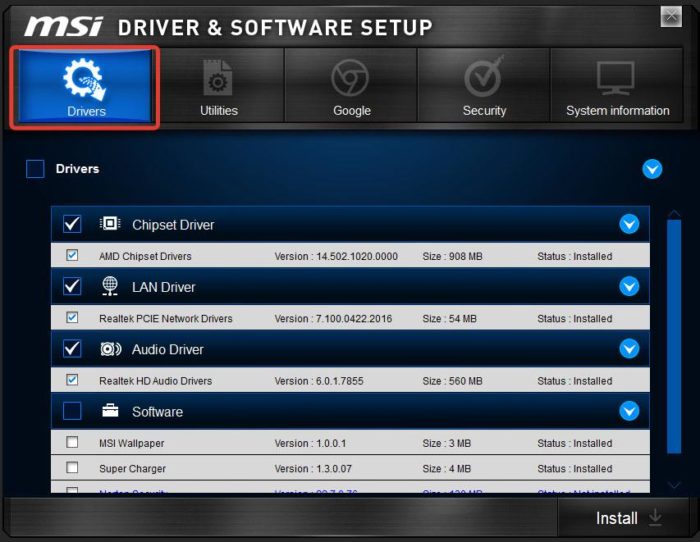This screenshot has width=700, height=542.
Task: Select the Super Charger name
Action: click(x=132, y=469)
